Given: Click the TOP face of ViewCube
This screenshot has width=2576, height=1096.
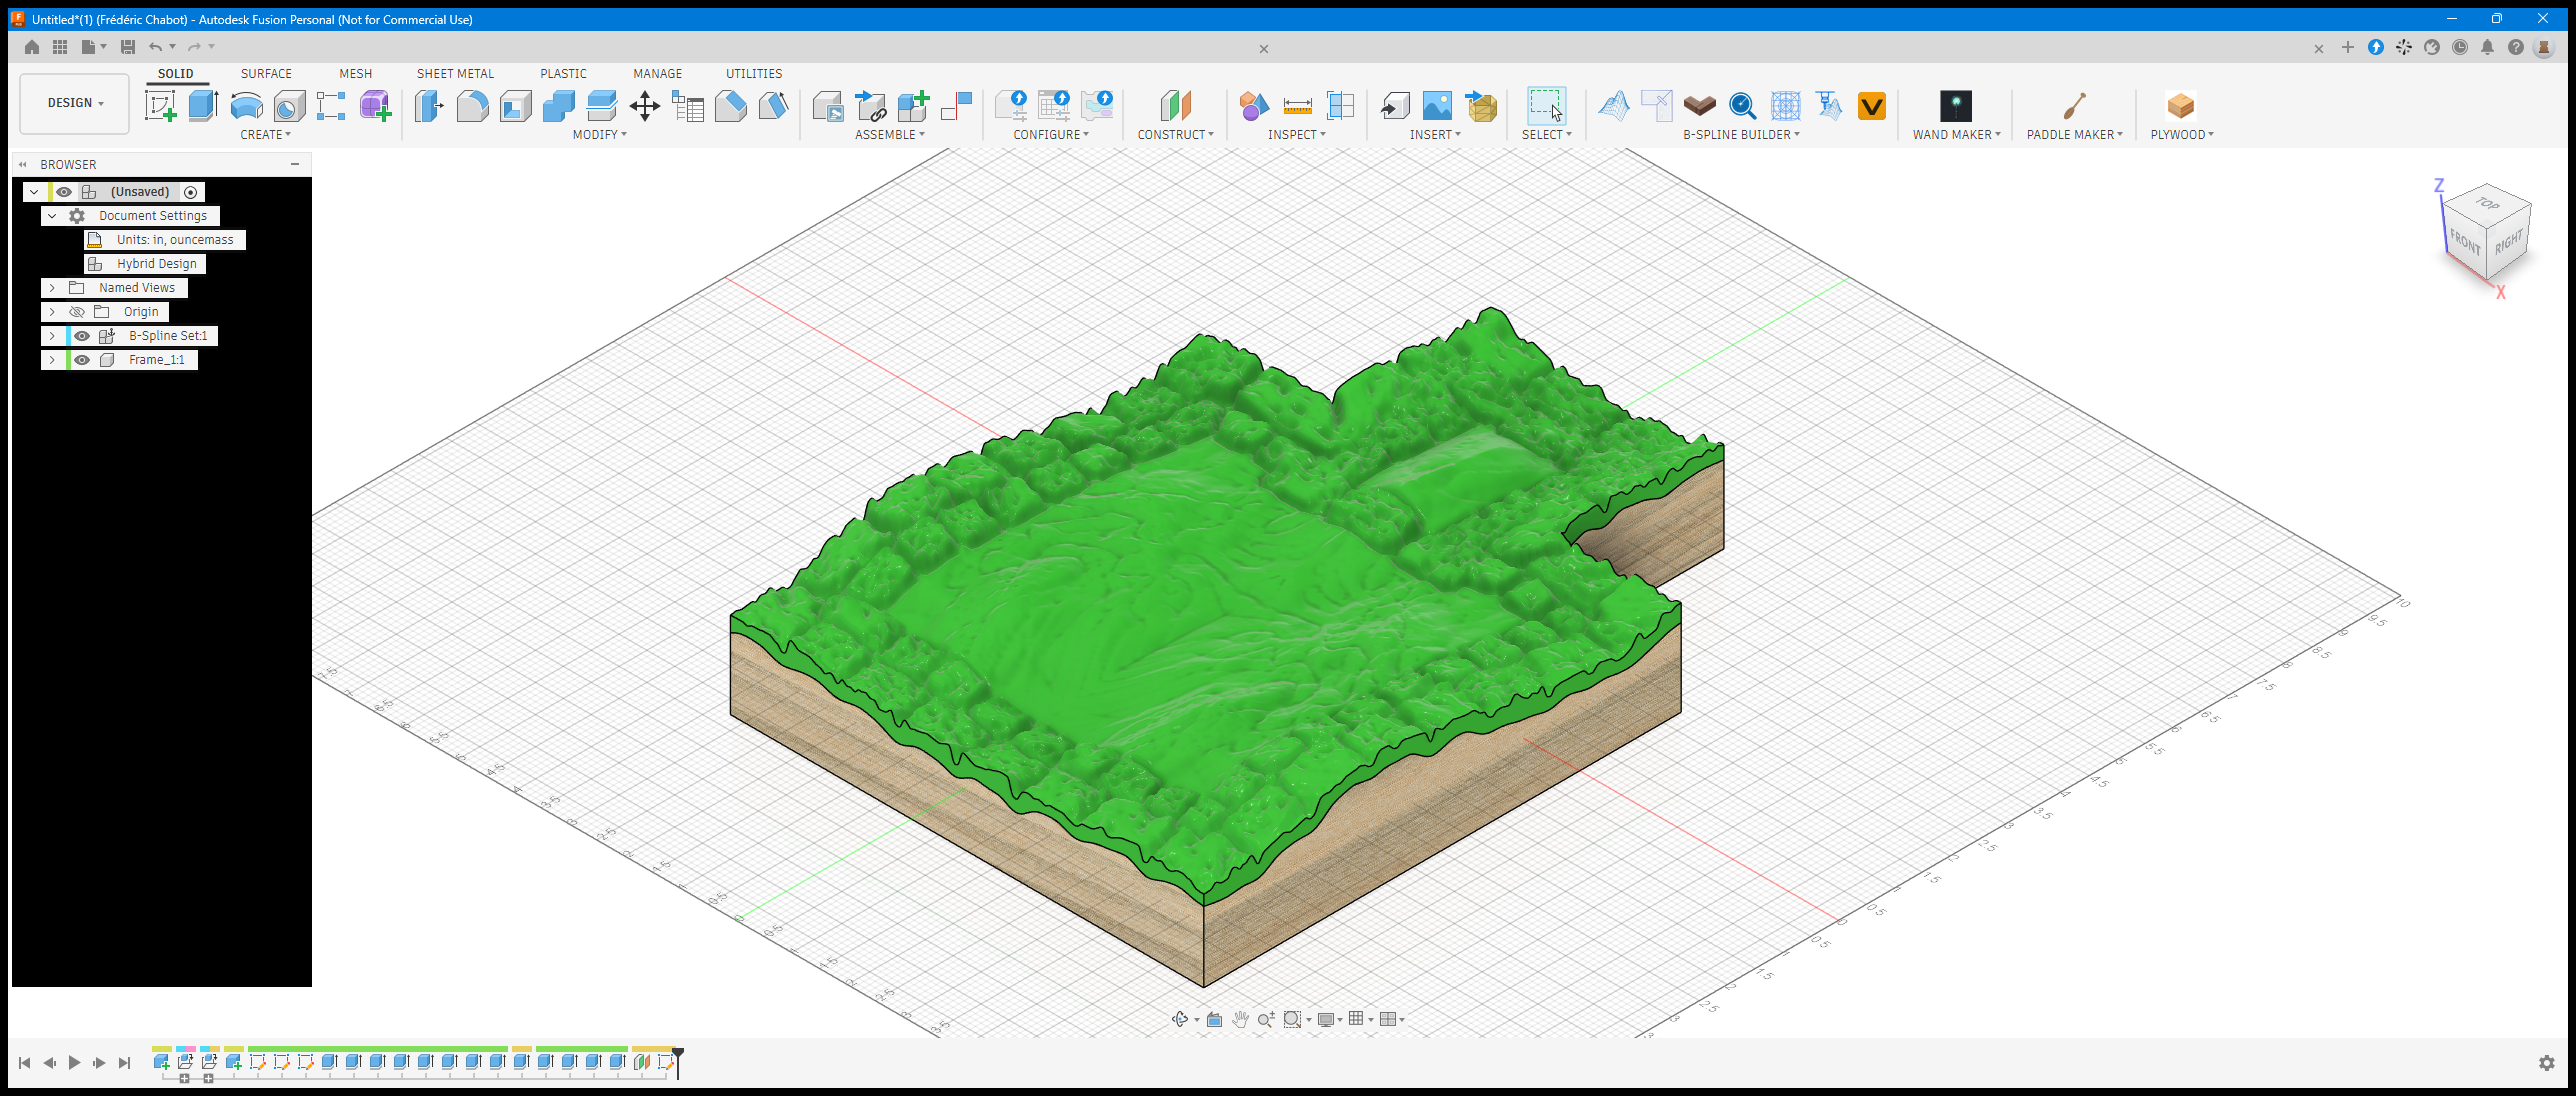Looking at the screenshot, I should coord(2488,203).
